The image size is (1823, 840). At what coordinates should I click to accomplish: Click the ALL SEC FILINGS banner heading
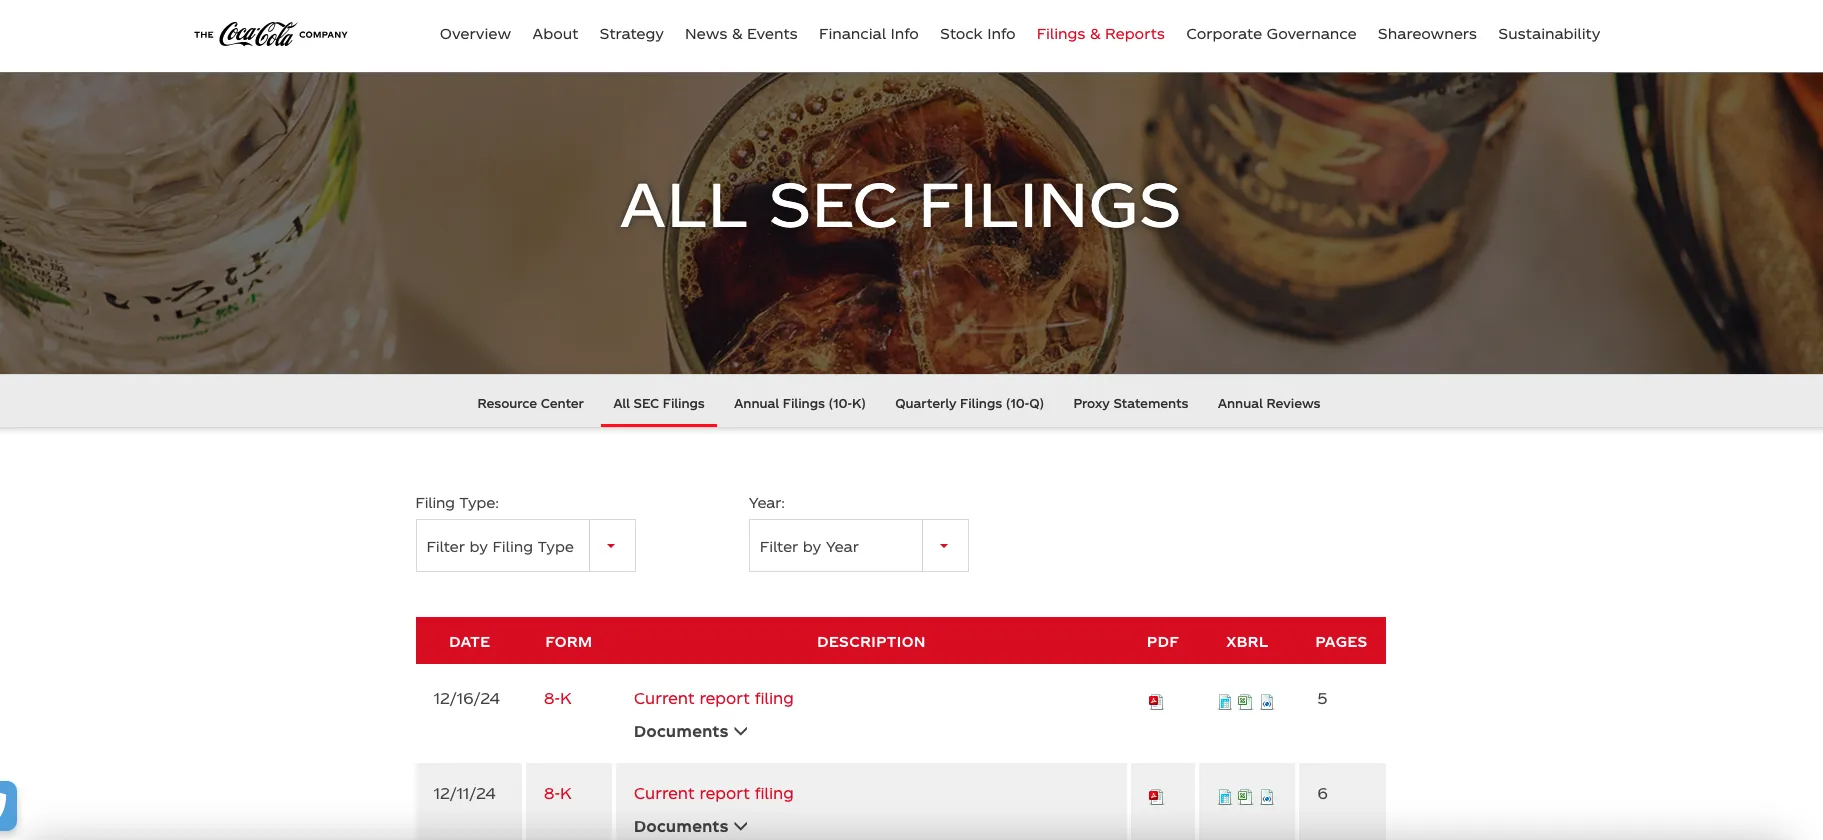(x=900, y=206)
